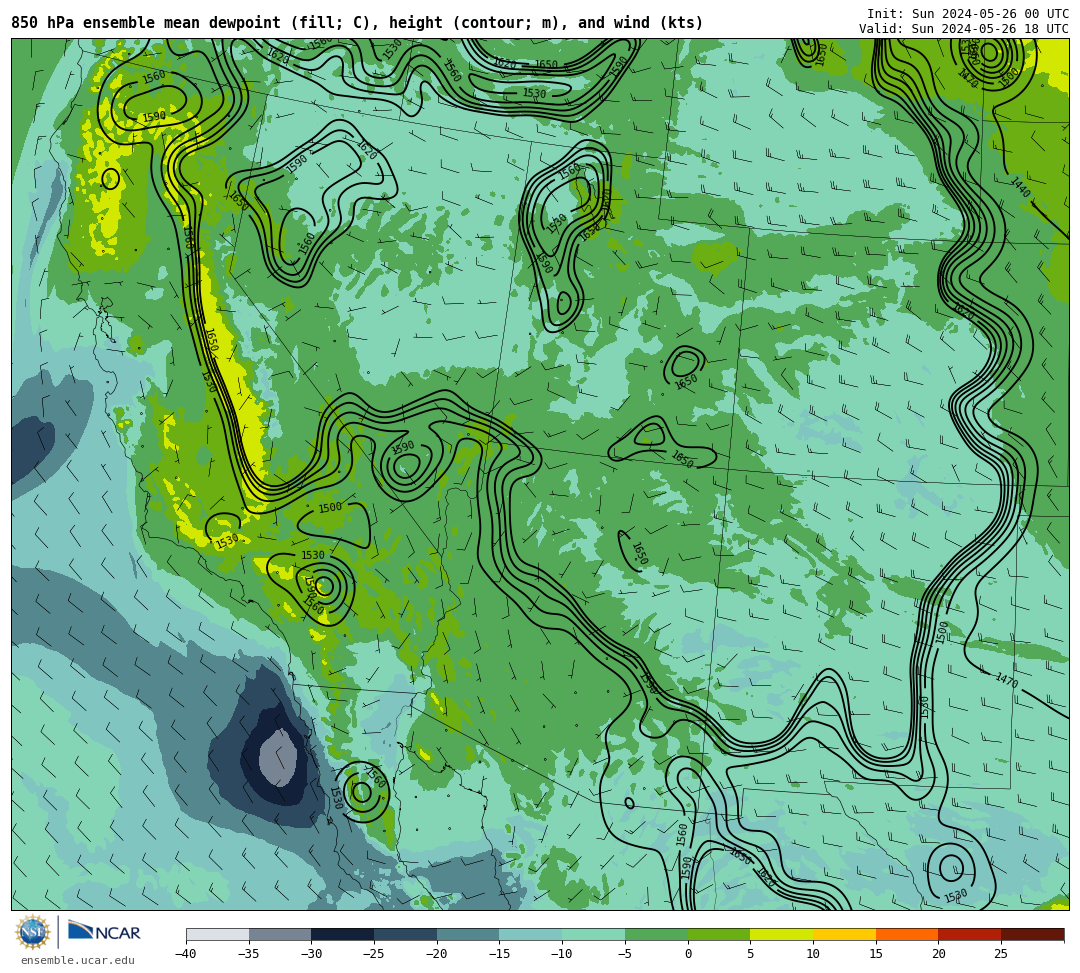Click the -20 colorbar tick label
Screen dimensions: 1080x973
click(436, 954)
